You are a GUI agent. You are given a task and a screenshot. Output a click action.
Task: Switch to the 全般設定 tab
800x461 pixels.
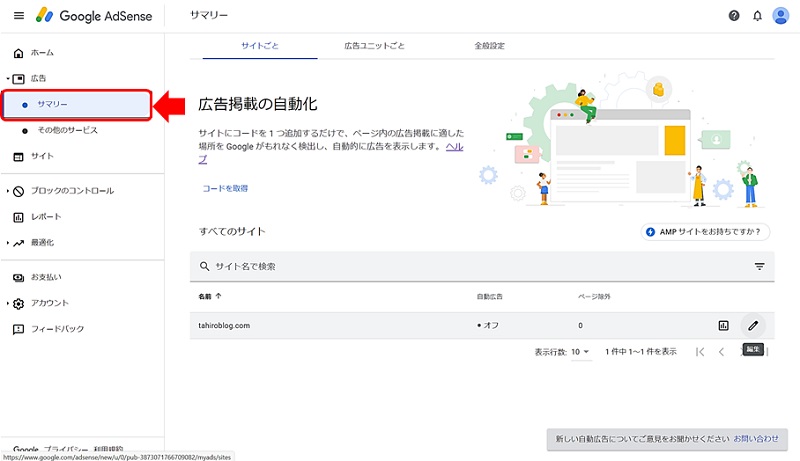pyautogui.click(x=489, y=46)
